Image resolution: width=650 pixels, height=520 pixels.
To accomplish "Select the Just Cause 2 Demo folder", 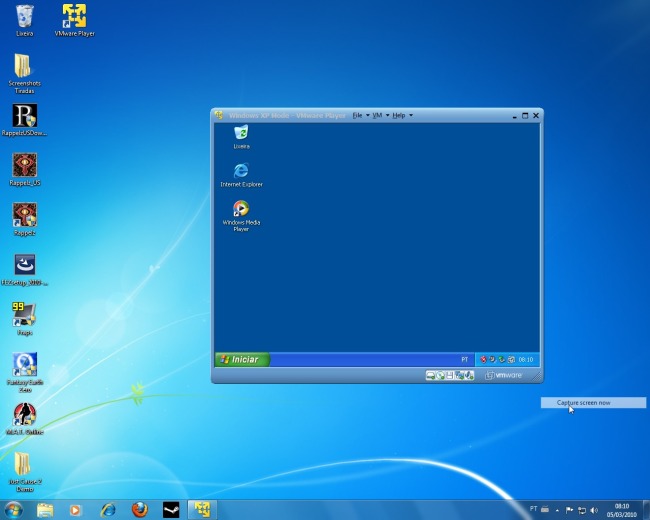I will pos(24,472).
